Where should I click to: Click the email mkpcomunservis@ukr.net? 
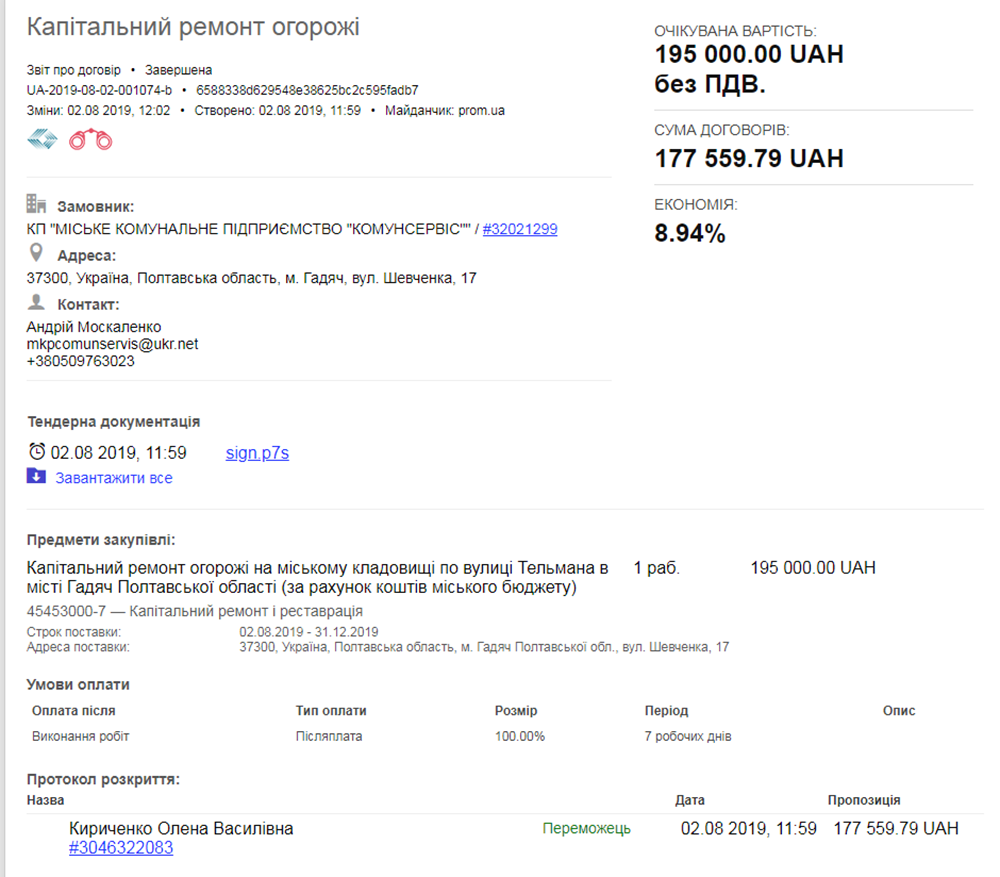(112, 344)
